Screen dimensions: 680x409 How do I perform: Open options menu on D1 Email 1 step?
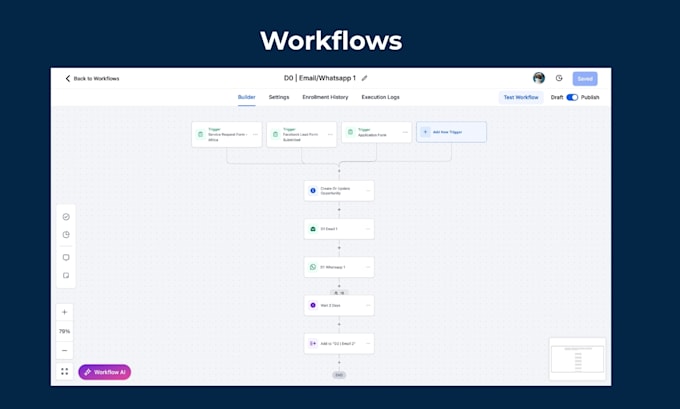click(368, 229)
